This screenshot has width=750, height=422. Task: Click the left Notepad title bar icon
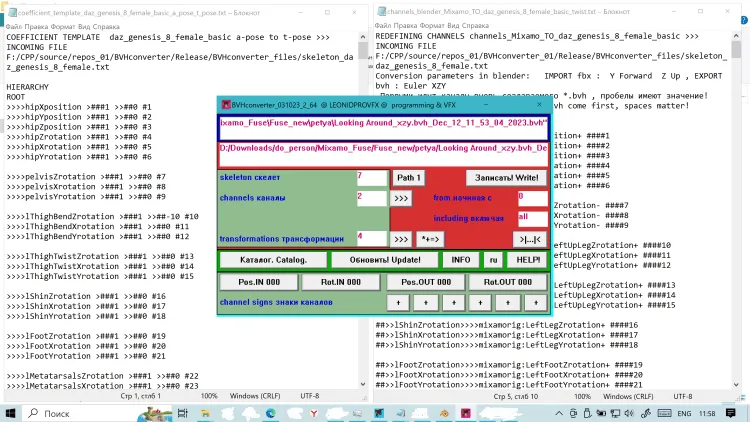click(12, 12)
